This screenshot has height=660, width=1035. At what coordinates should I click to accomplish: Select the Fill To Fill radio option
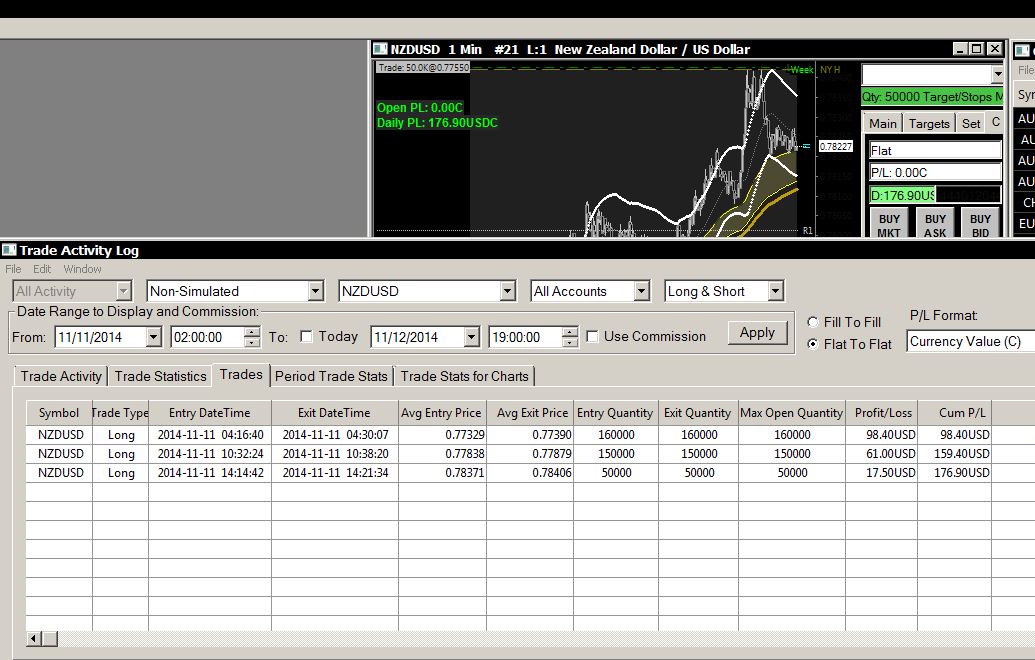pos(813,322)
